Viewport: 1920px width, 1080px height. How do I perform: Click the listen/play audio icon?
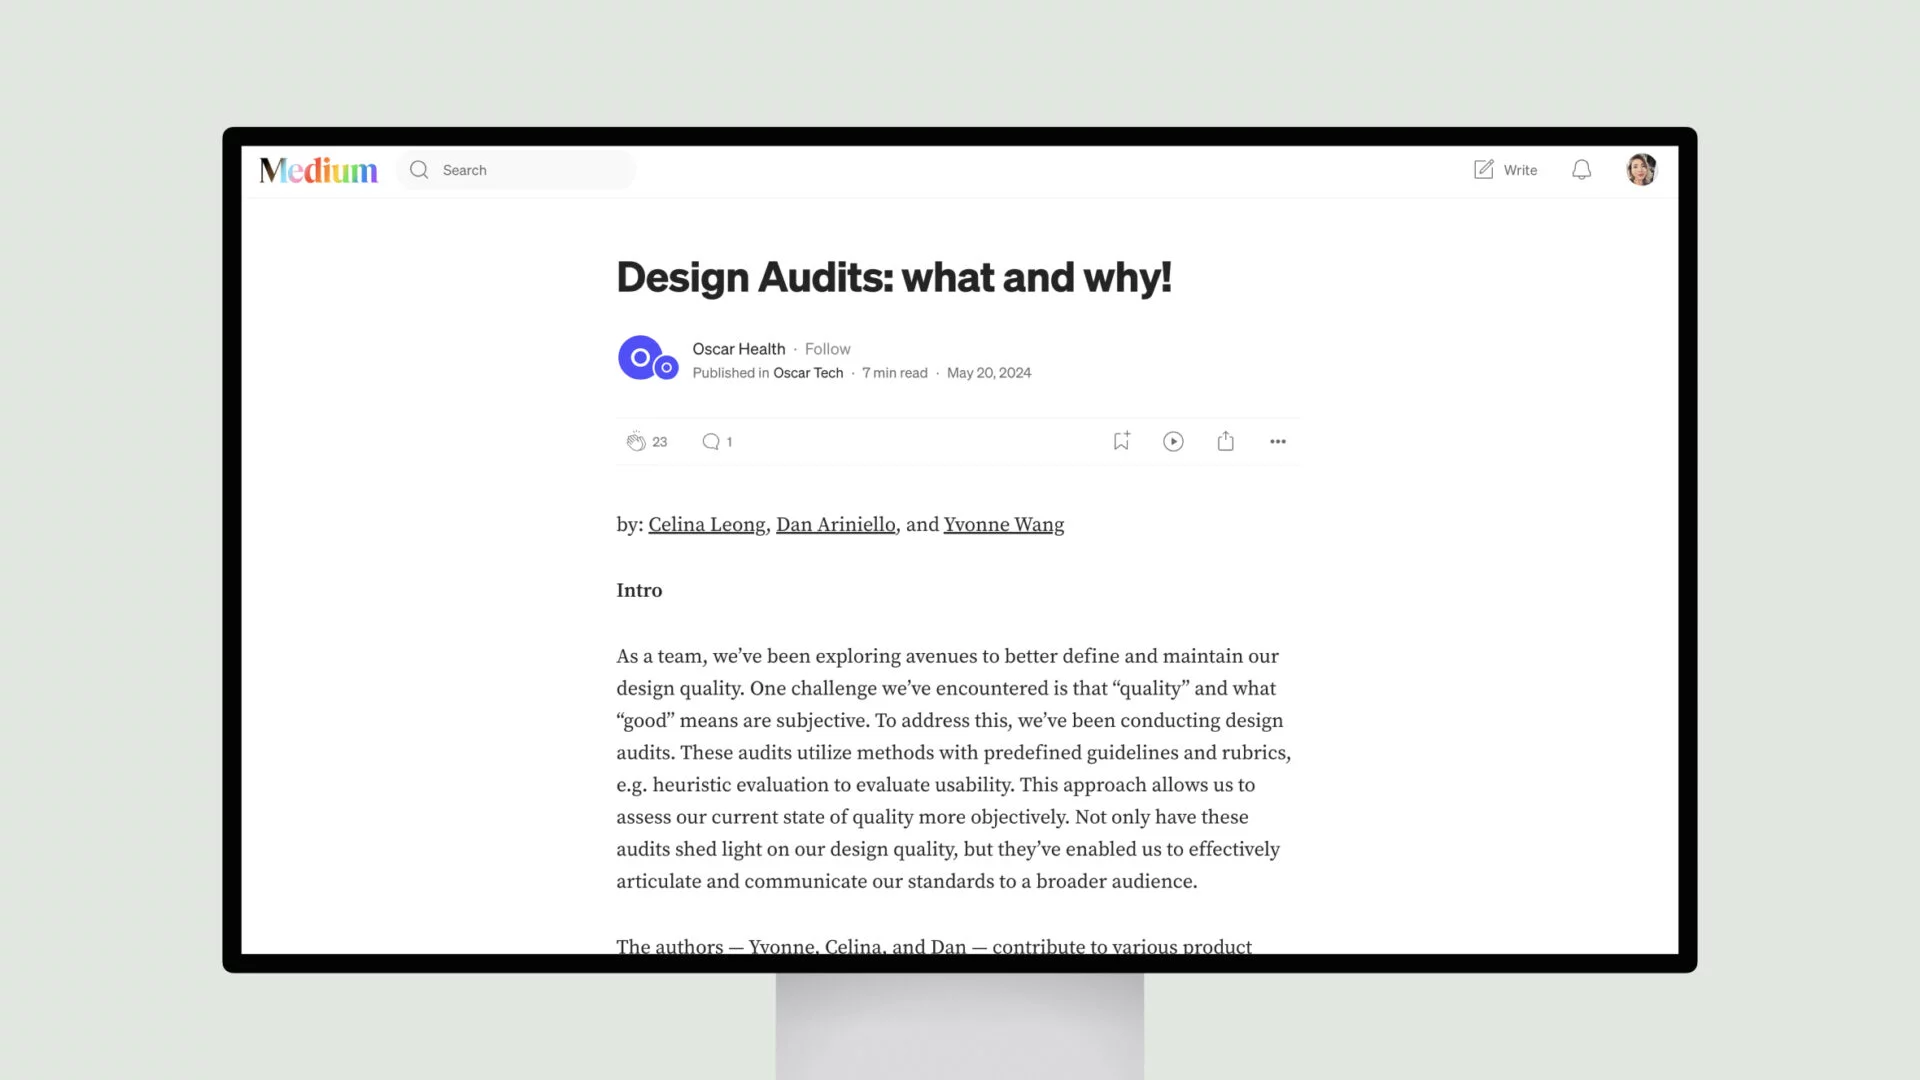point(1172,440)
